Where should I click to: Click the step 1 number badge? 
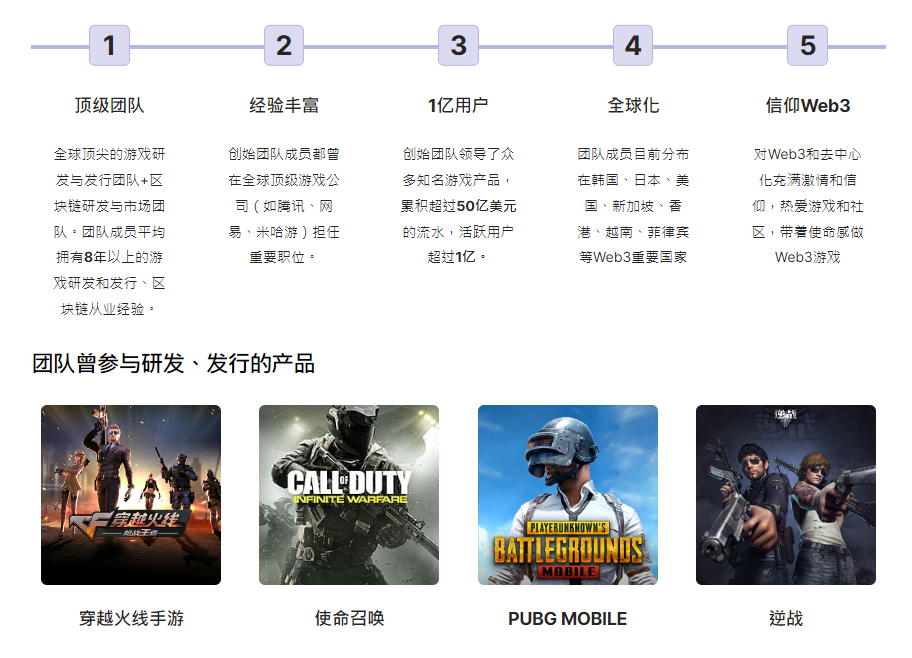pyautogui.click(x=109, y=45)
